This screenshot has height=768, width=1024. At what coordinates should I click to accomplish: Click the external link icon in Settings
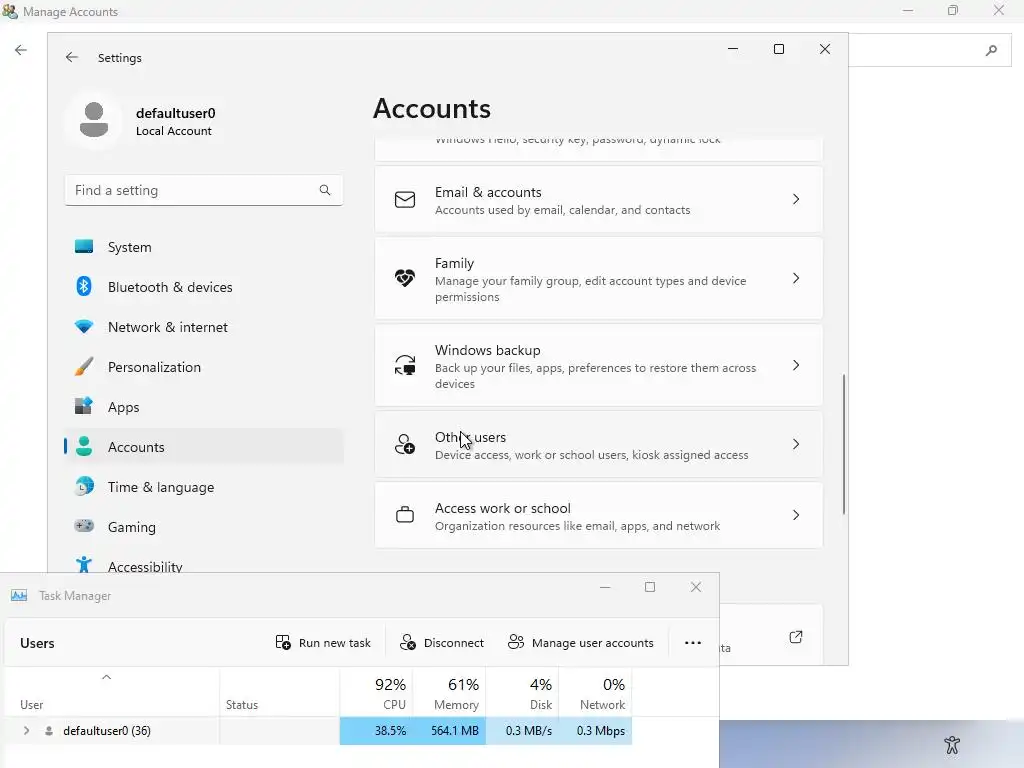coord(795,637)
